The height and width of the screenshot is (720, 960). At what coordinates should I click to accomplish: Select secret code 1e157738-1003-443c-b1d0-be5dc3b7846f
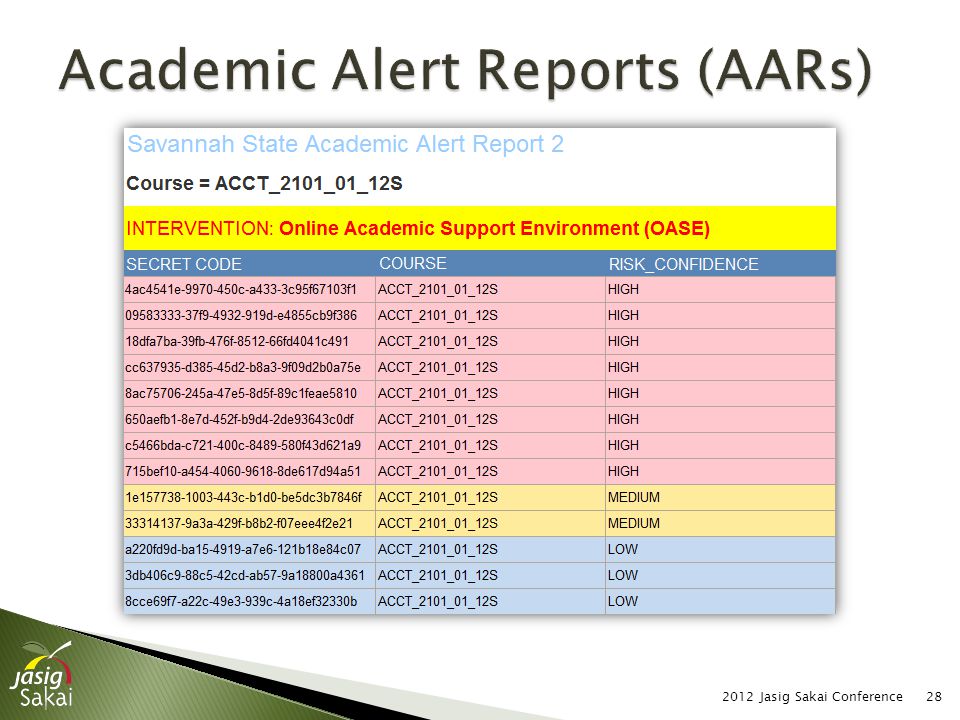pos(243,497)
